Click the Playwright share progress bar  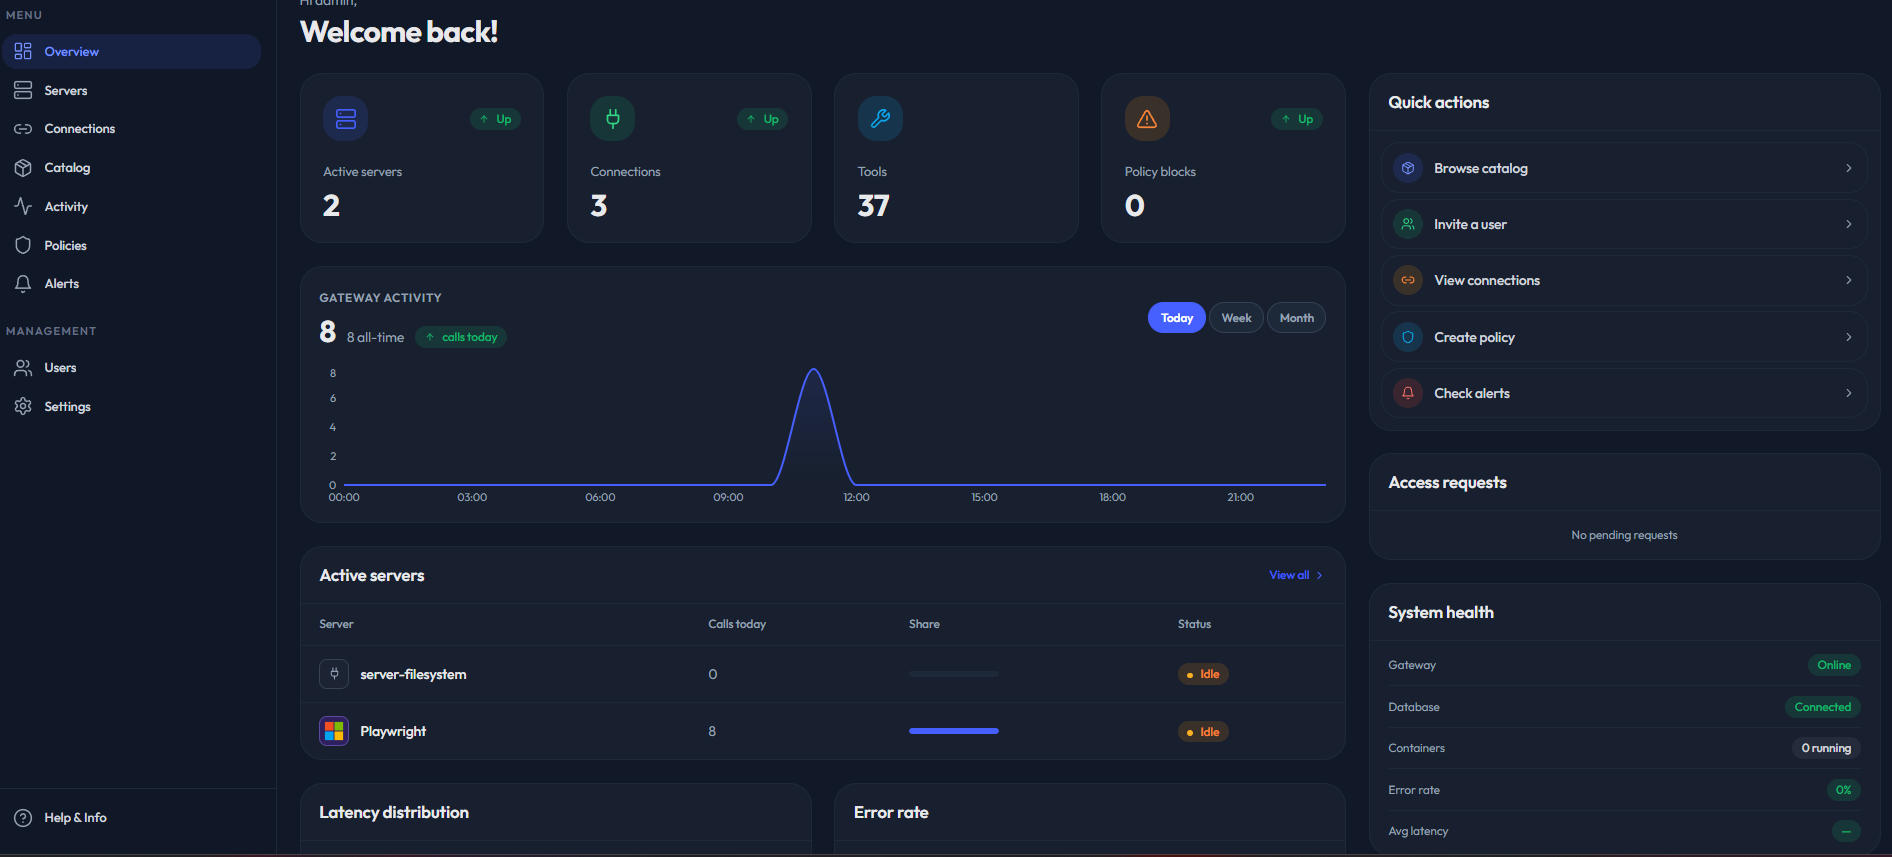pyautogui.click(x=954, y=731)
